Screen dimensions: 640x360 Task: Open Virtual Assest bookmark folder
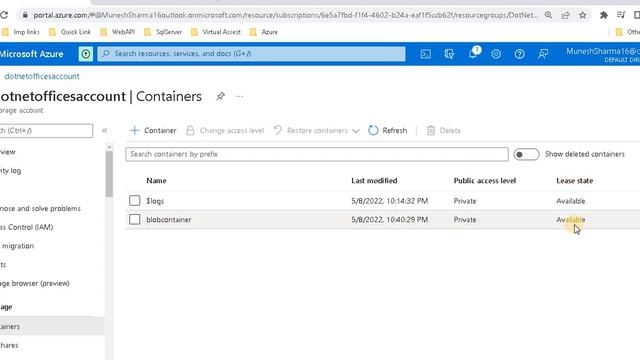(216, 32)
